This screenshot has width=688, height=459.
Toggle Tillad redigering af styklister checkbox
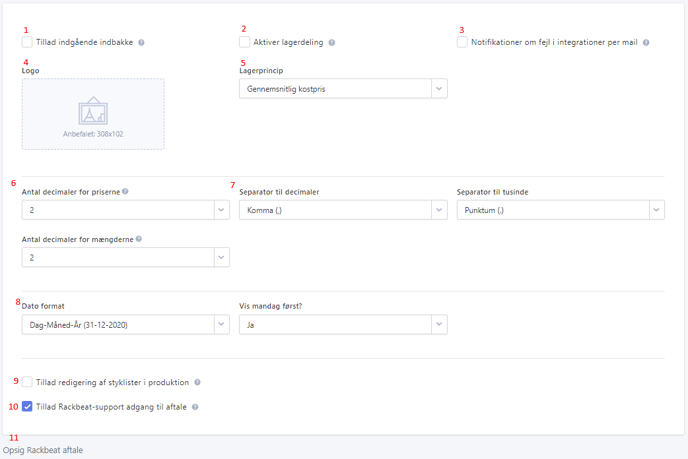27,382
